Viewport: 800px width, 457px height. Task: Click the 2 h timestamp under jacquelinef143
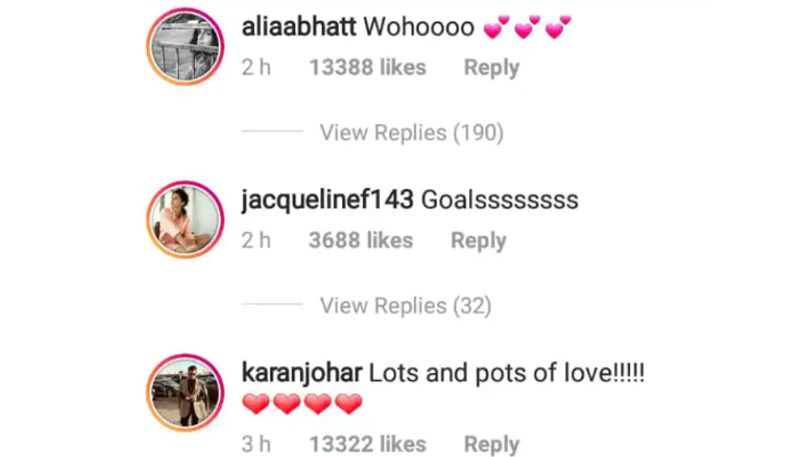(x=256, y=240)
